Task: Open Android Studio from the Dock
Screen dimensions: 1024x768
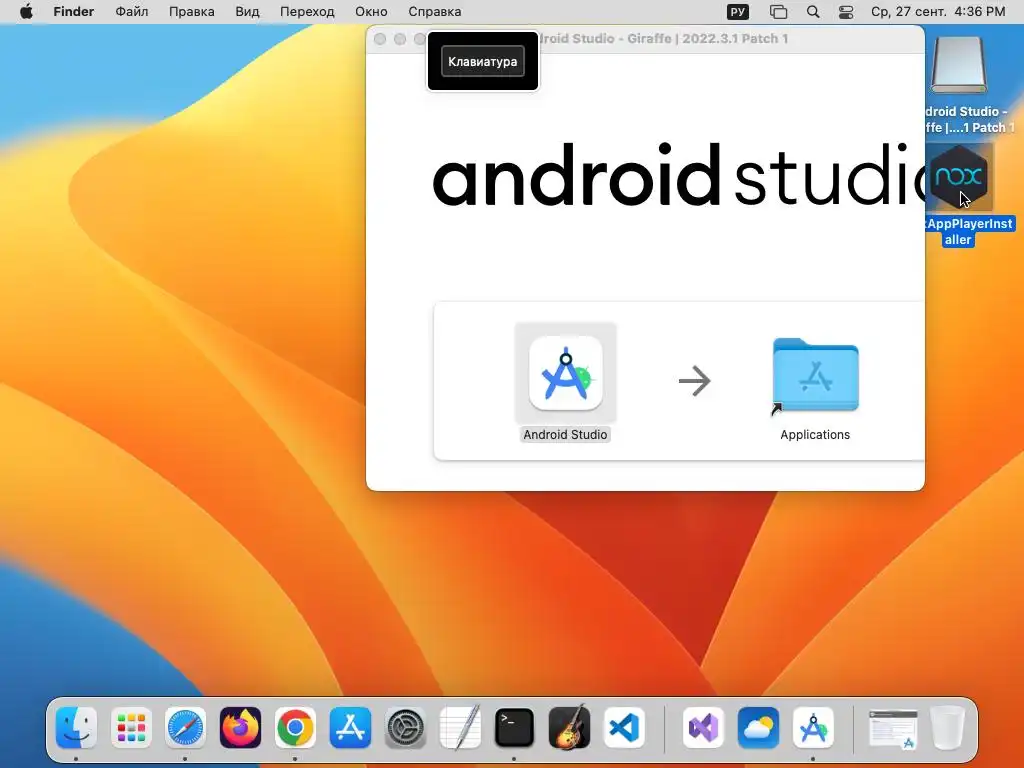Action: [813, 728]
